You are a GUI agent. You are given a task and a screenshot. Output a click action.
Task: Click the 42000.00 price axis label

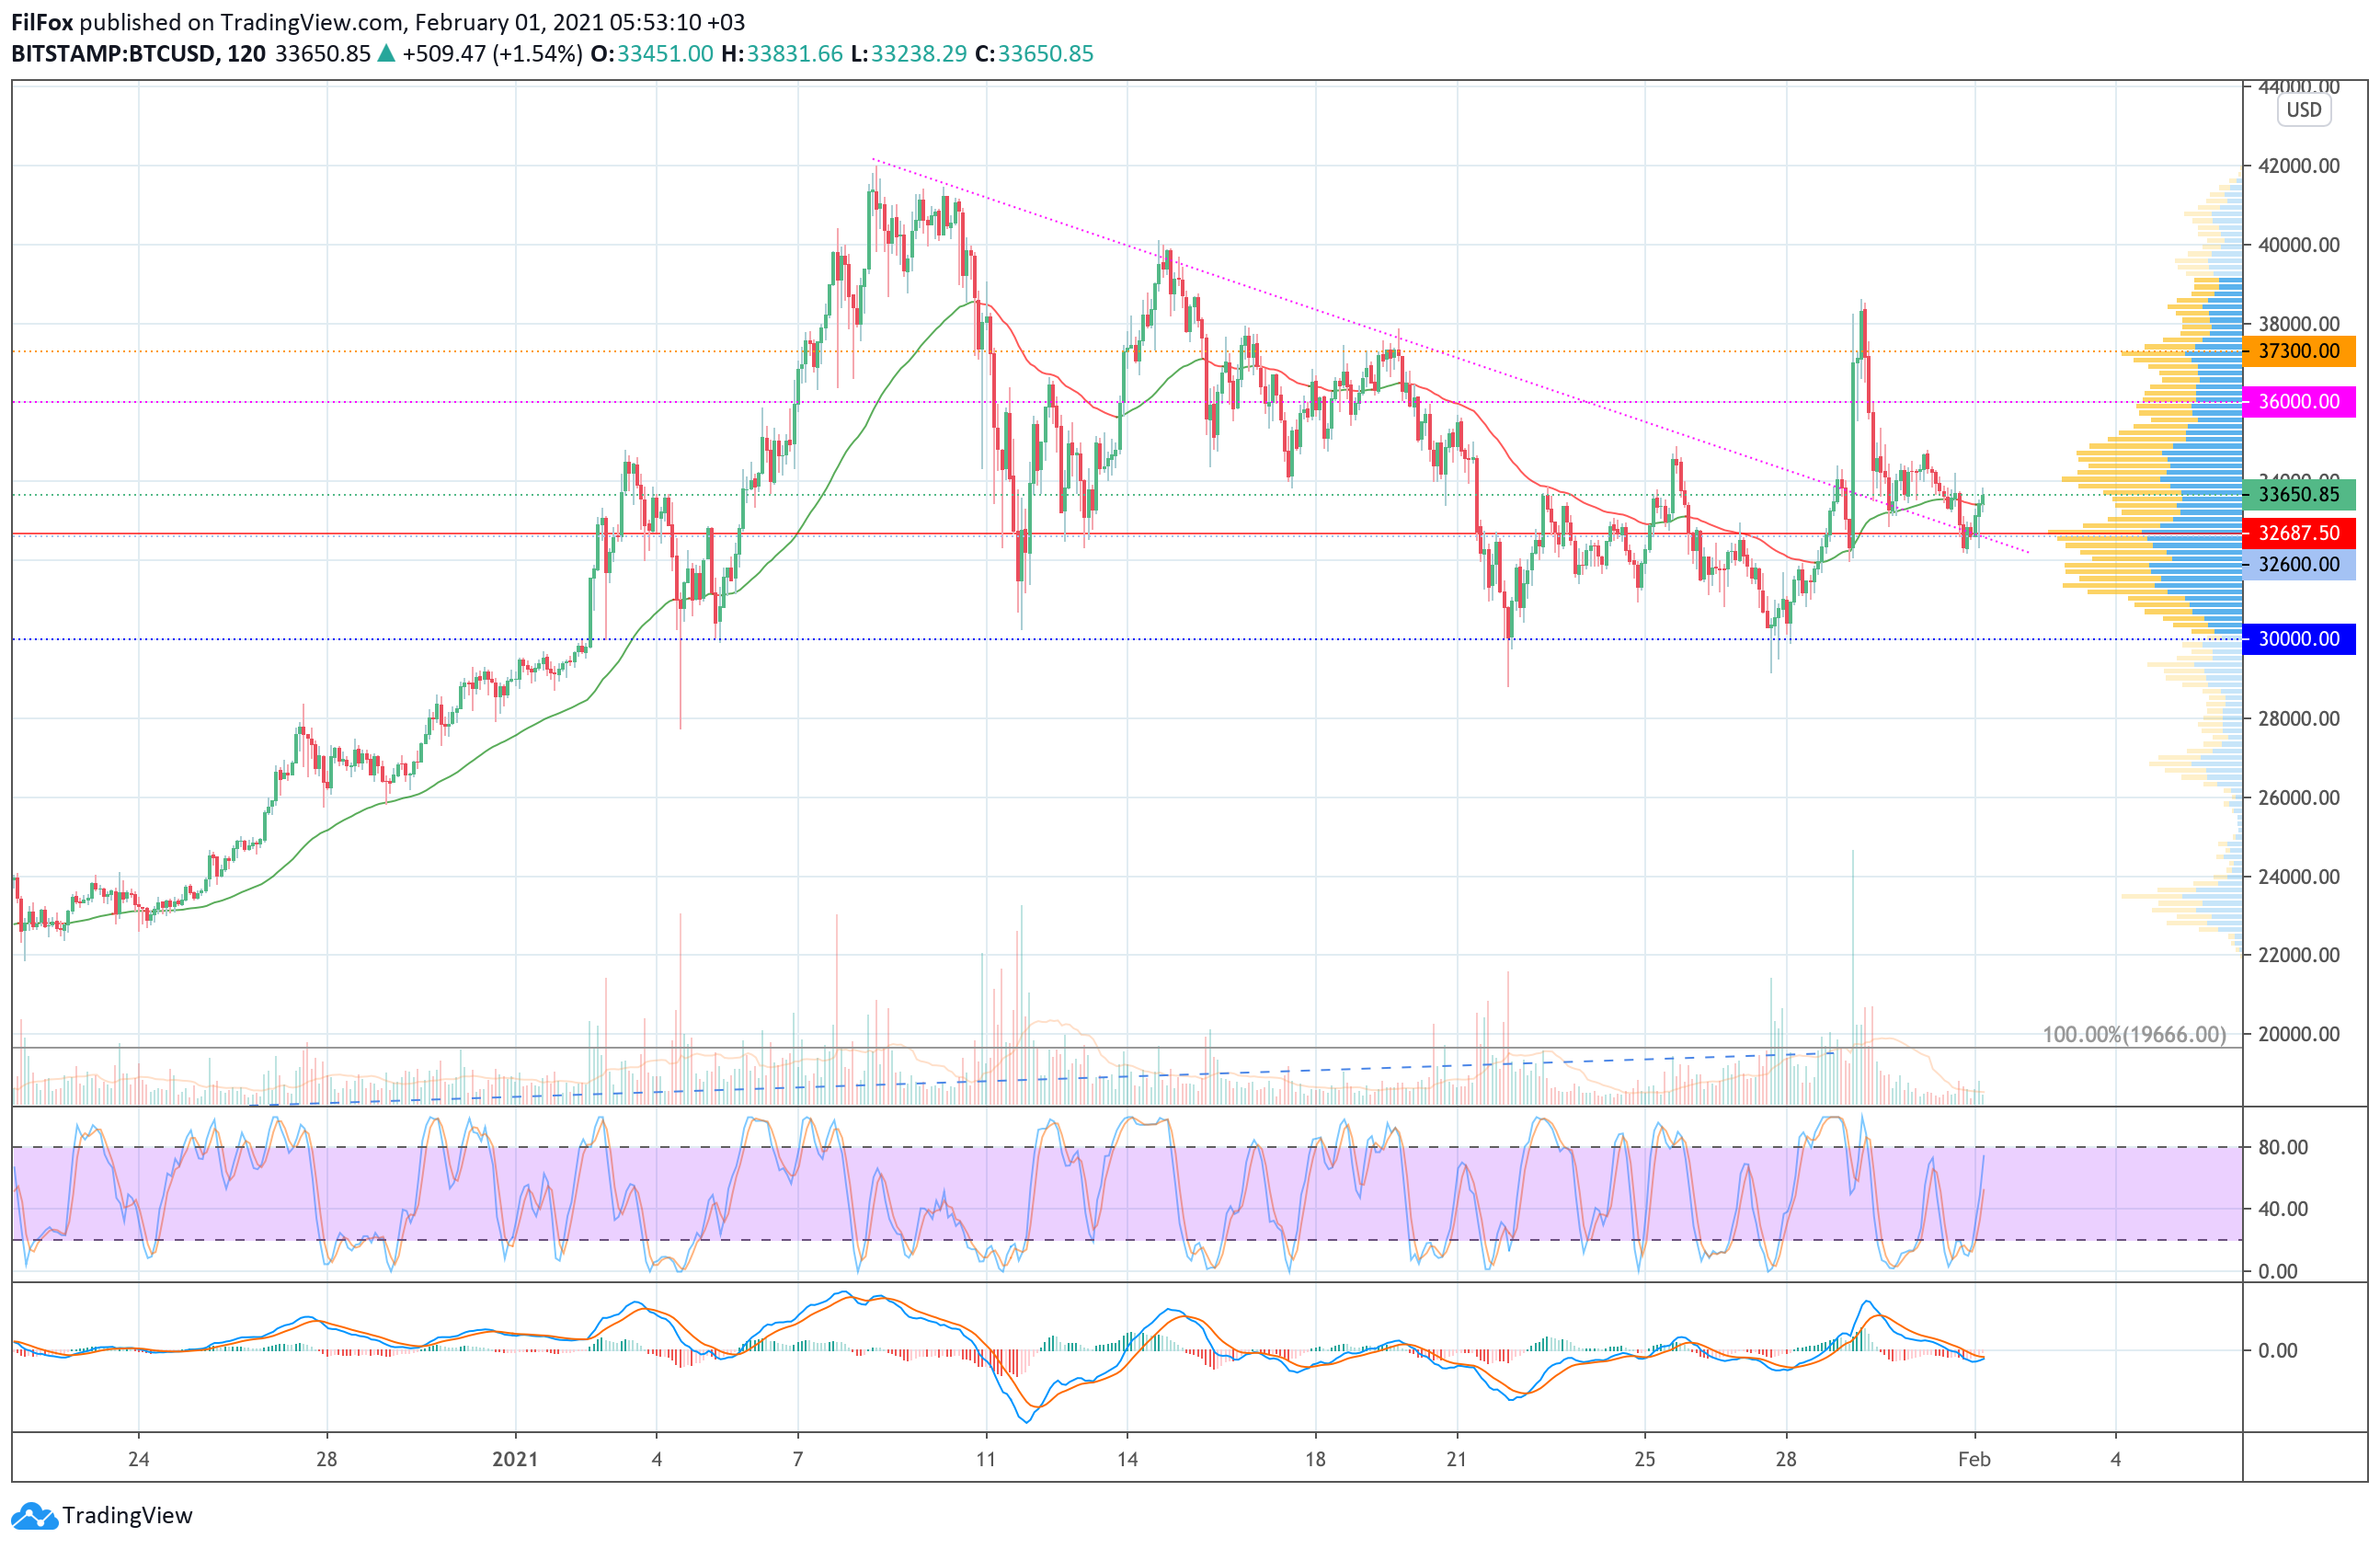[x=2298, y=166]
